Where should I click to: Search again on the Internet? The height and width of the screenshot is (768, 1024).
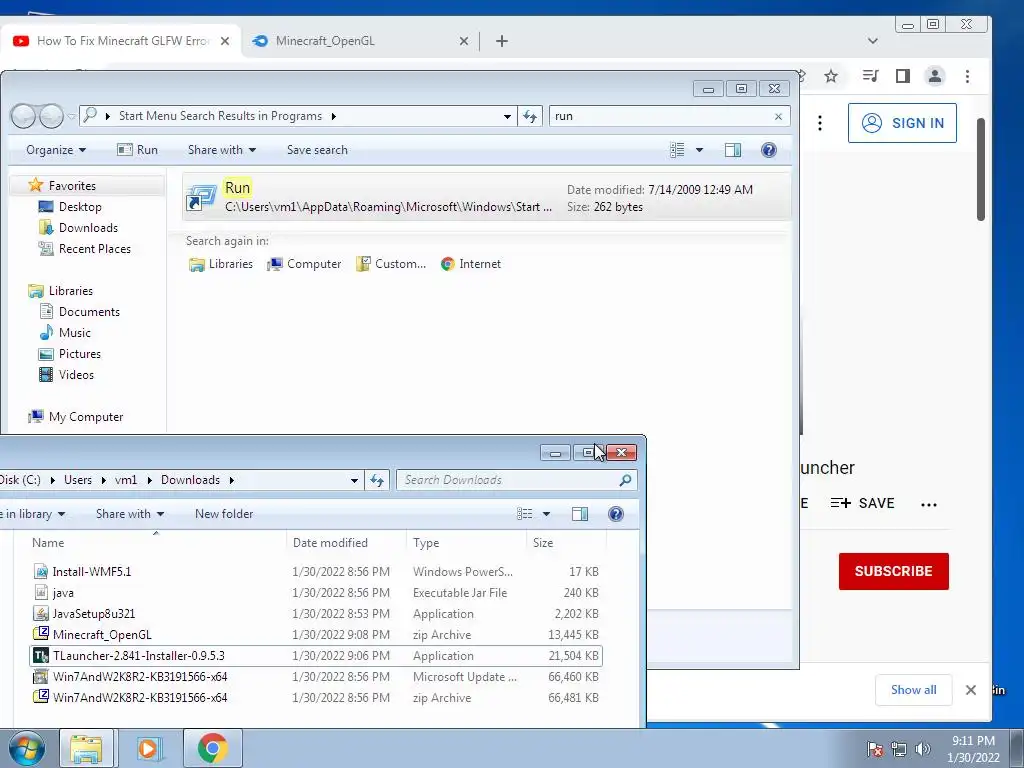[471, 264]
